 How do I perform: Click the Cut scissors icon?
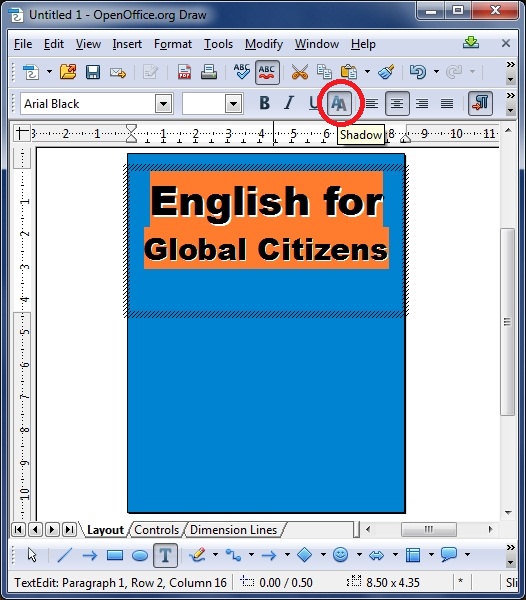coord(300,72)
